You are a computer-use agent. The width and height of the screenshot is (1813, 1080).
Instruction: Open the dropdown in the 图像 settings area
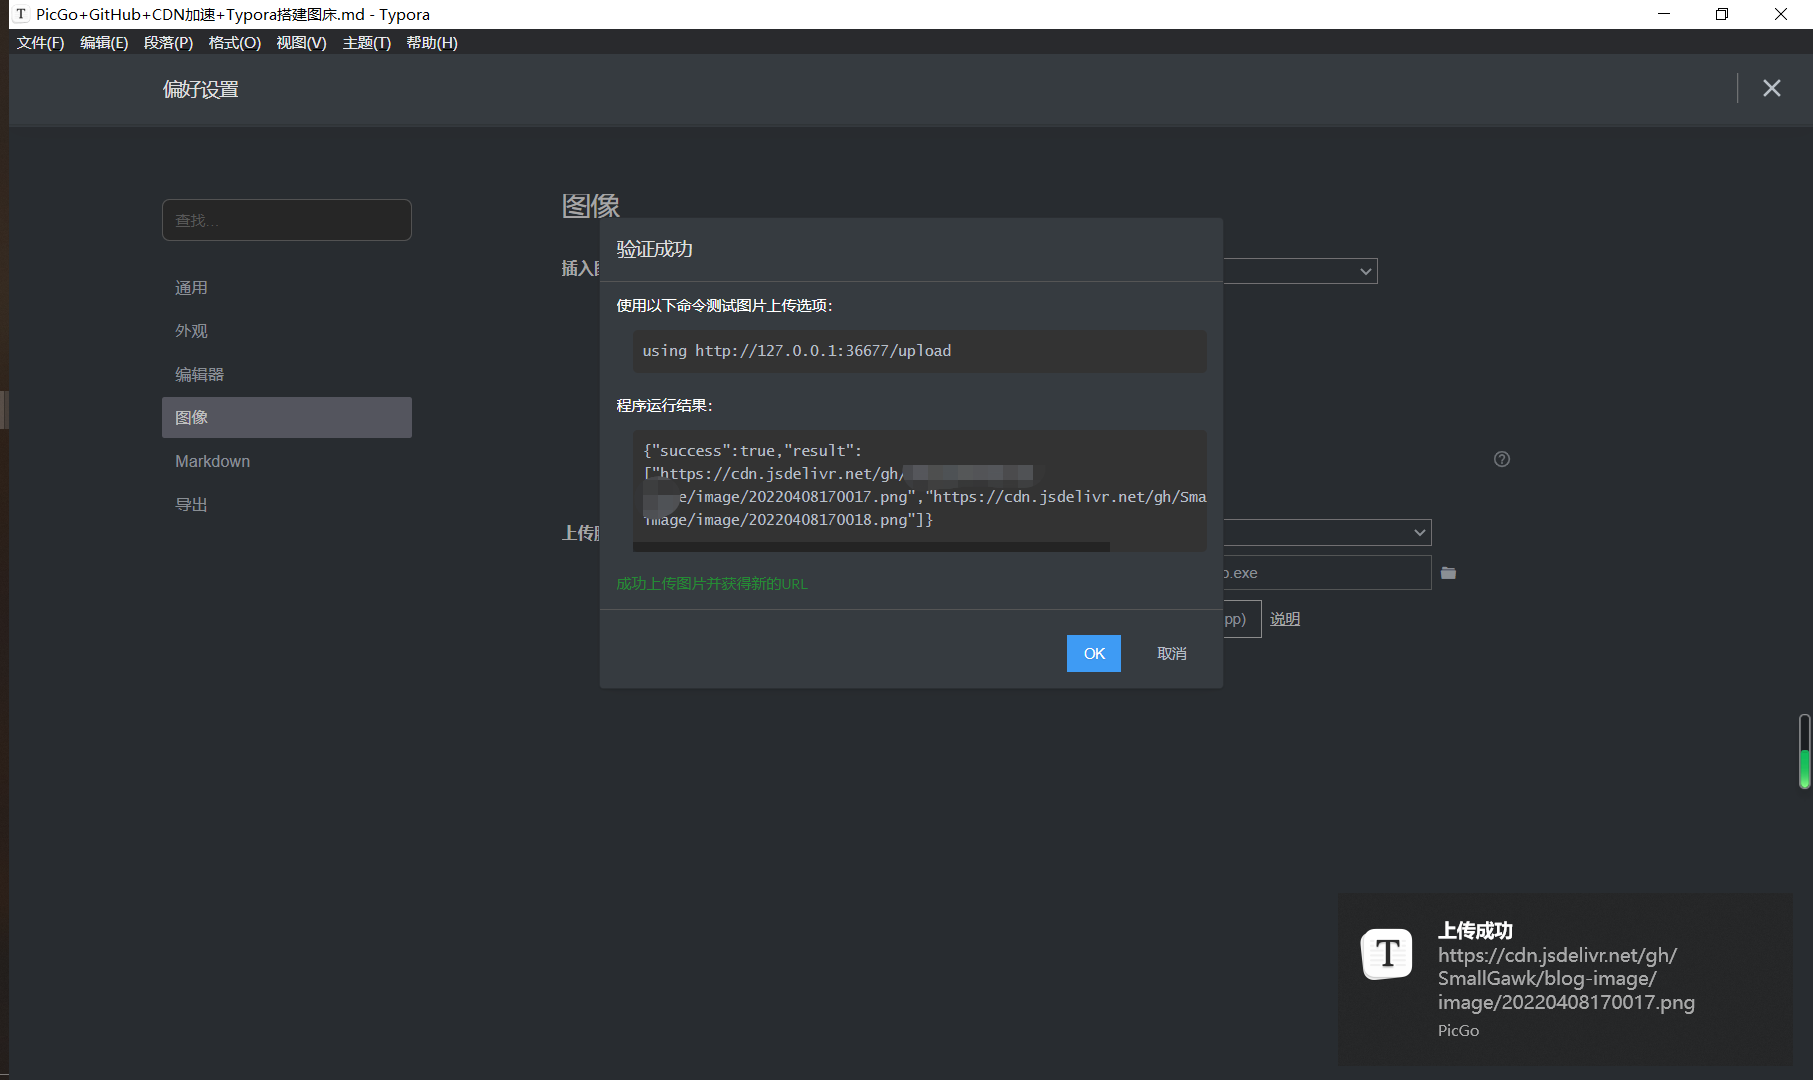(x=1300, y=271)
